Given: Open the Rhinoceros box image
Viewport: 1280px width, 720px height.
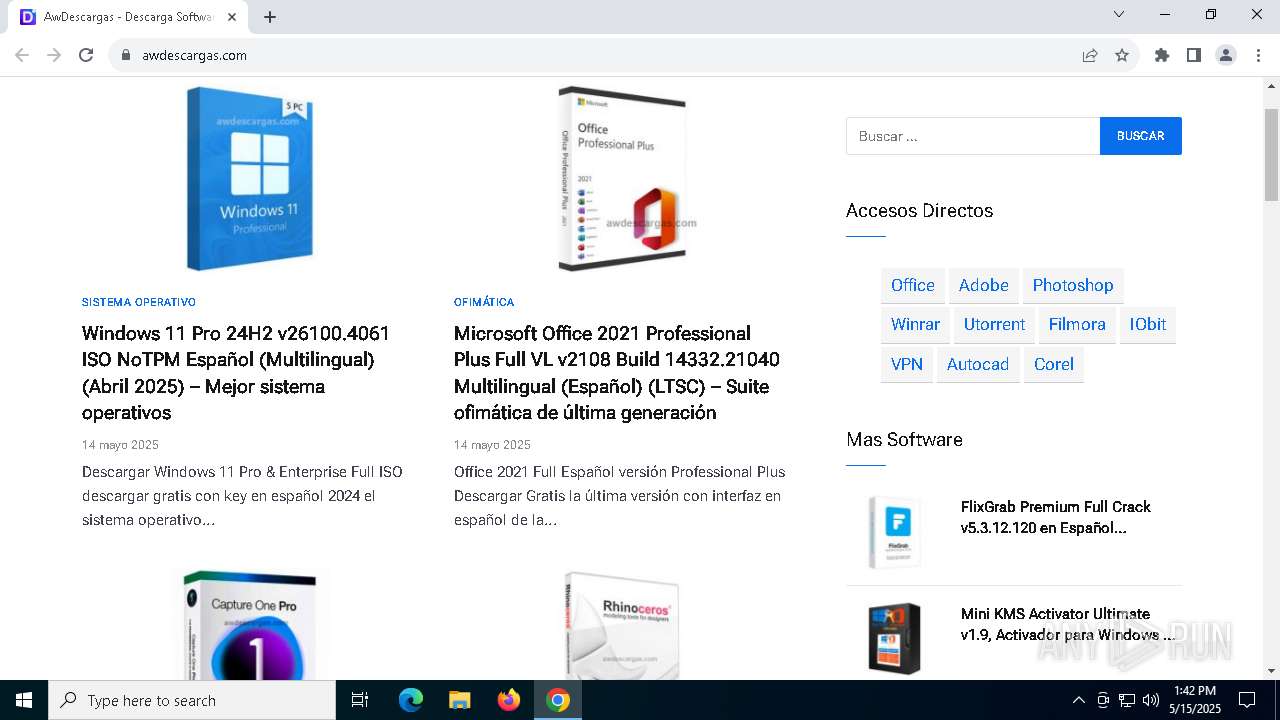Looking at the screenshot, I should 622,624.
